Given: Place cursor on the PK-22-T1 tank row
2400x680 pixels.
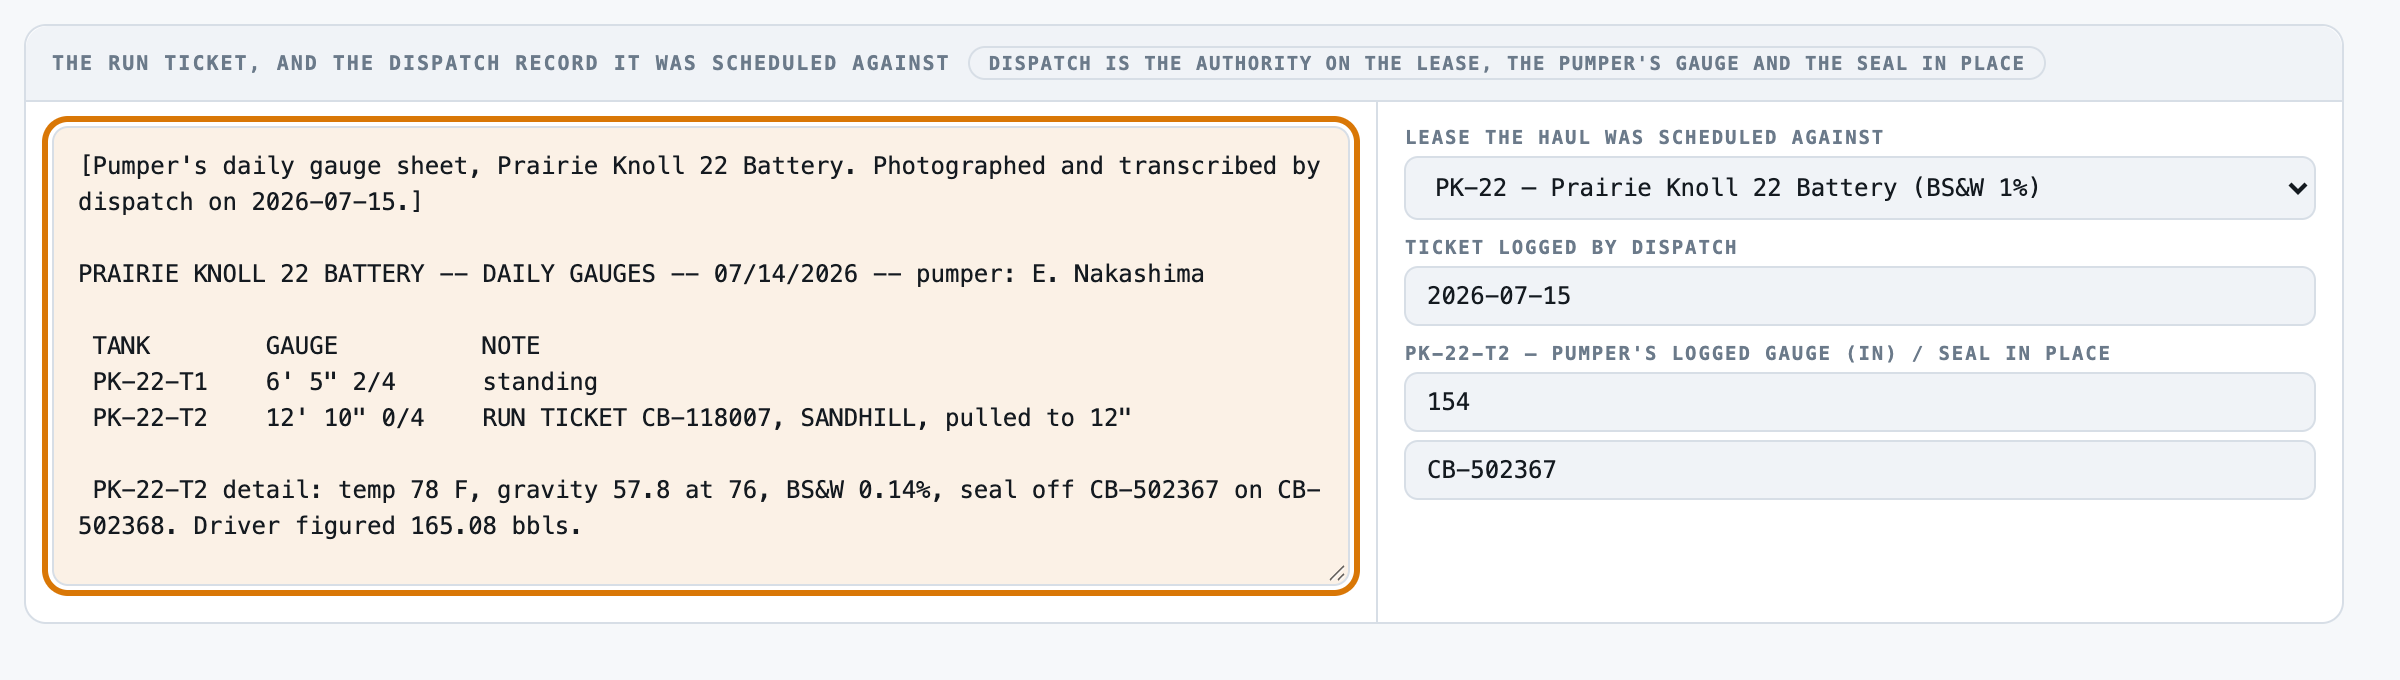Looking at the screenshot, I should point(345,382).
